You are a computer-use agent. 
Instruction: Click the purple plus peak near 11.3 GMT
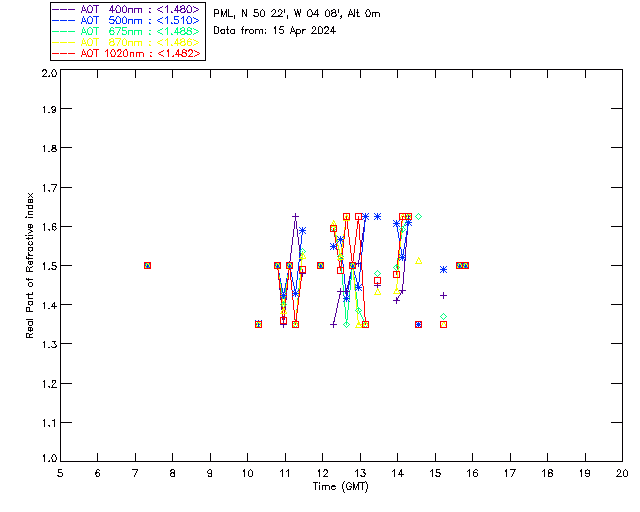coord(296,216)
